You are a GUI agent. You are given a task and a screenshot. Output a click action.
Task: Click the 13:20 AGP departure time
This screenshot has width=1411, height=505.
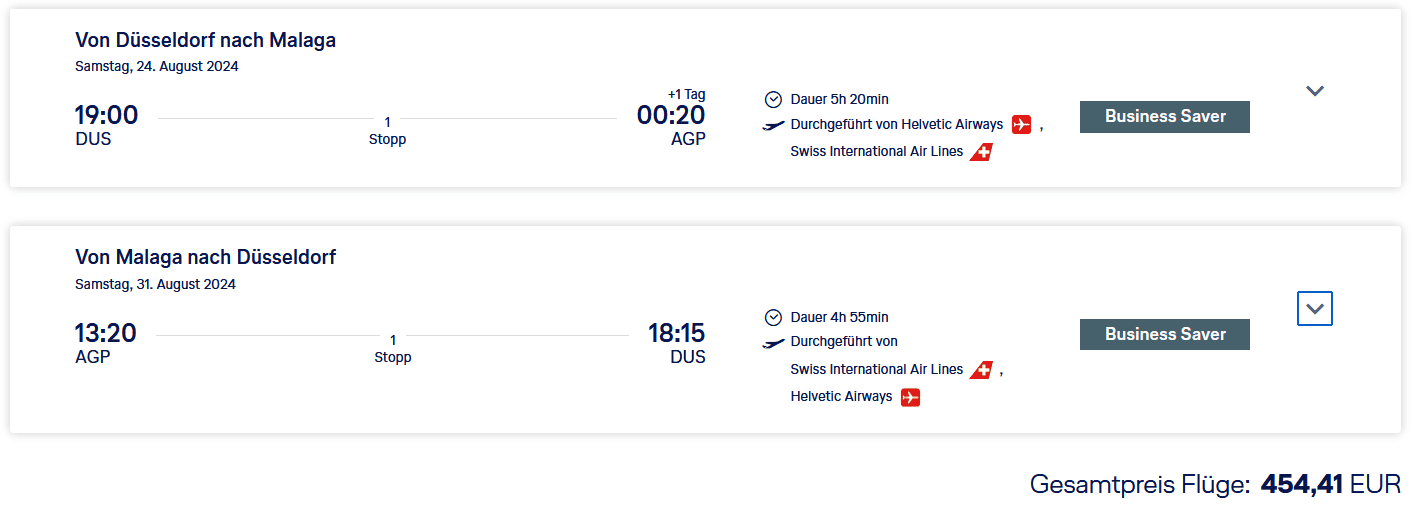click(105, 333)
